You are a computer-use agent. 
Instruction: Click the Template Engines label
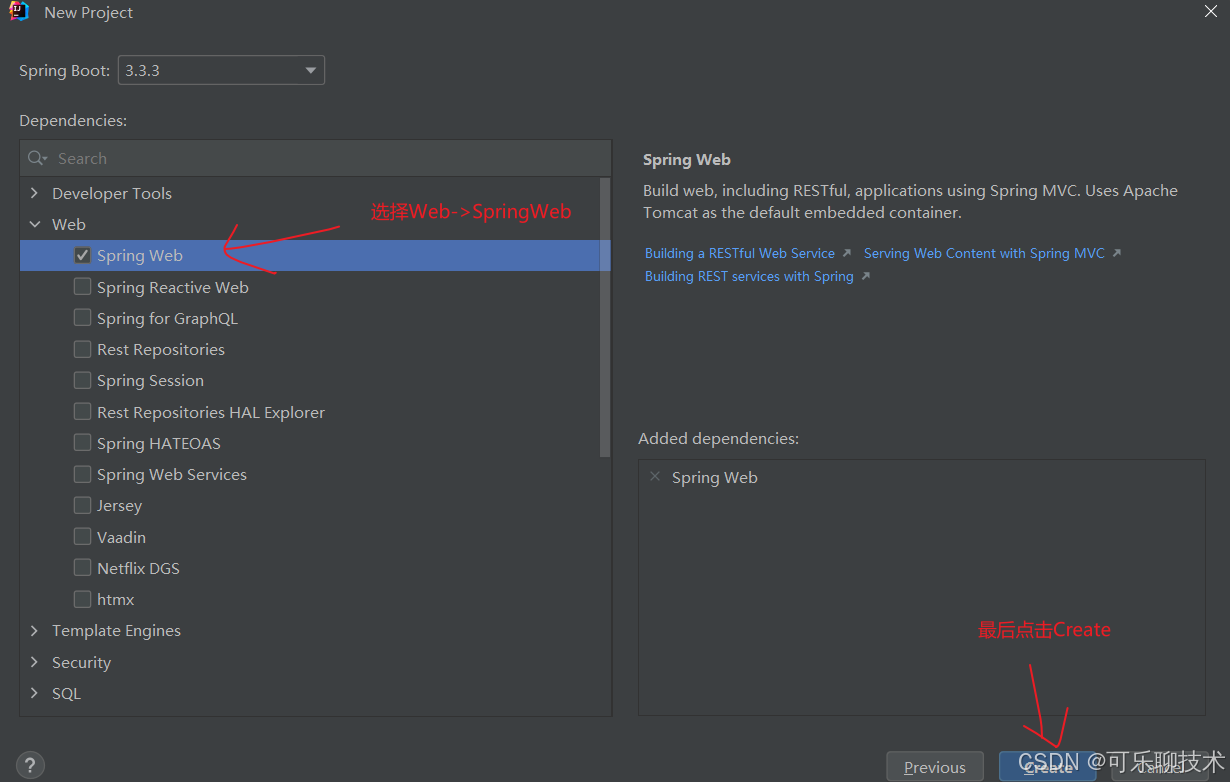(x=116, y=630)
